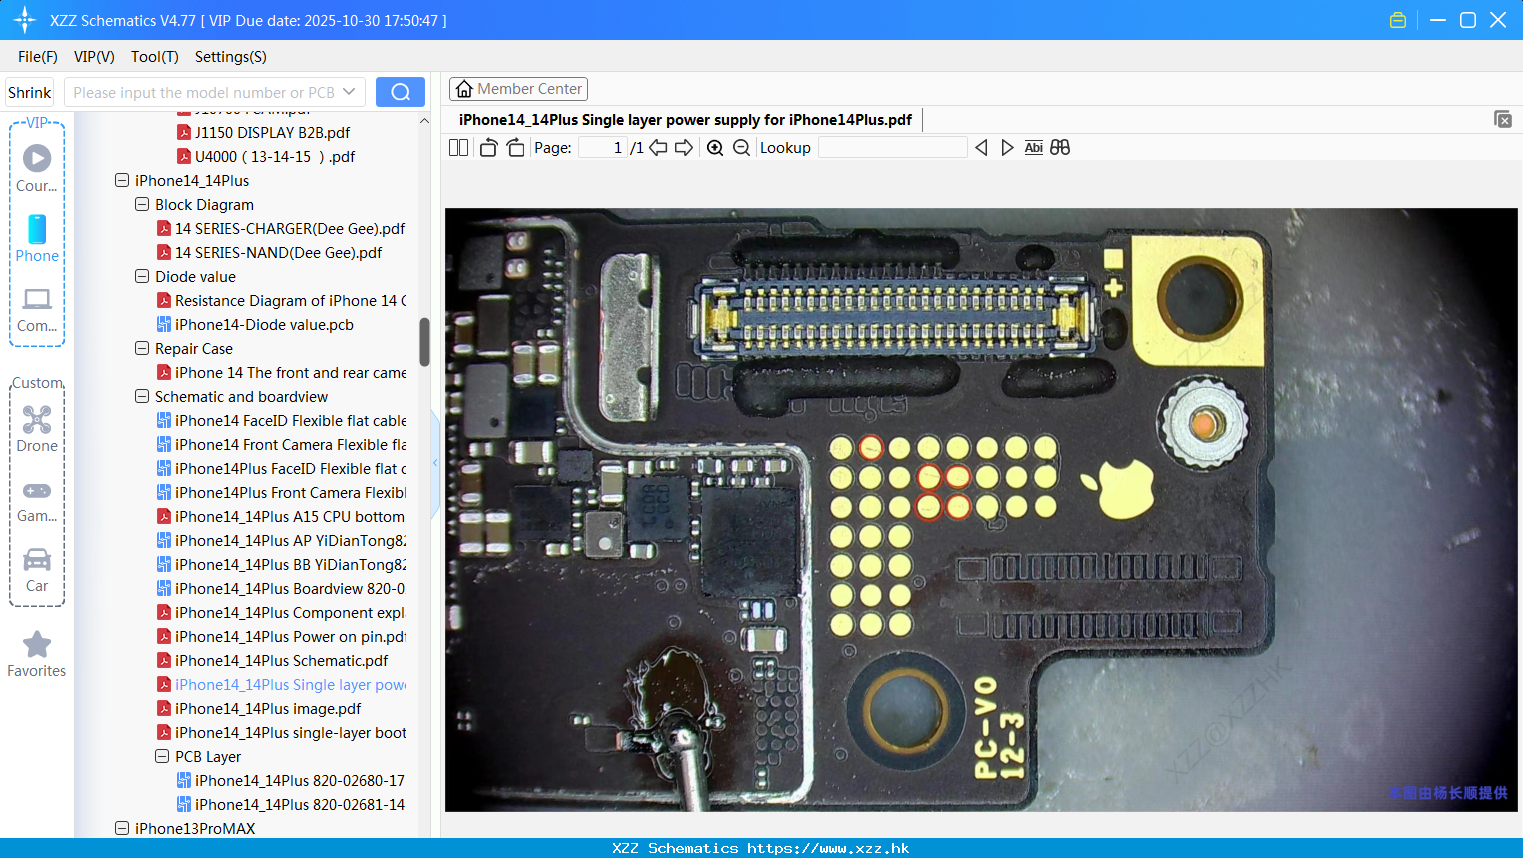
Task: Go to previous page arrow
Action: [658, 147]
